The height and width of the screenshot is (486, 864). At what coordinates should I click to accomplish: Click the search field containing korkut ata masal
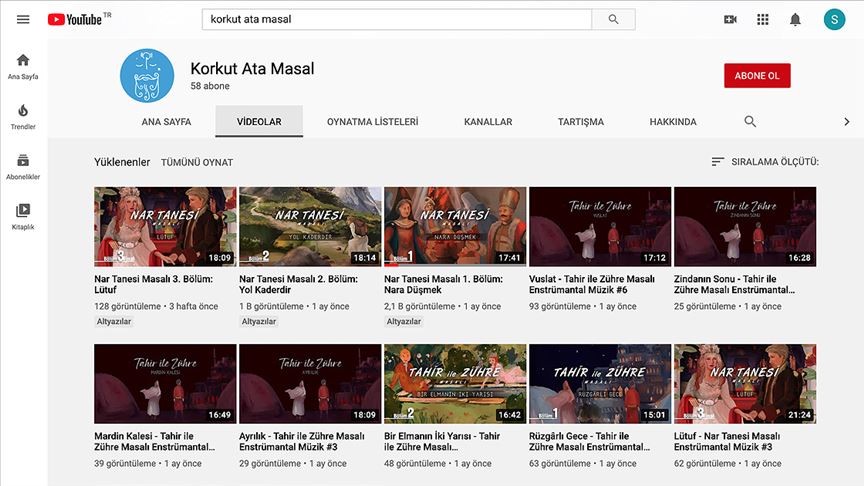click(396, 19)
